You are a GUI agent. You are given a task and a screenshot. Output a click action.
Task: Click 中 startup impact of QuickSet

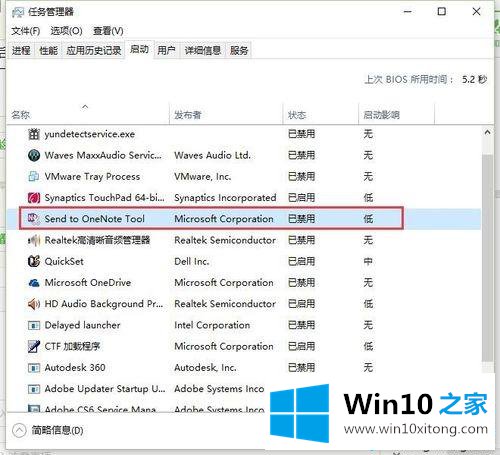pyautogui.click(x=368, y=261)
